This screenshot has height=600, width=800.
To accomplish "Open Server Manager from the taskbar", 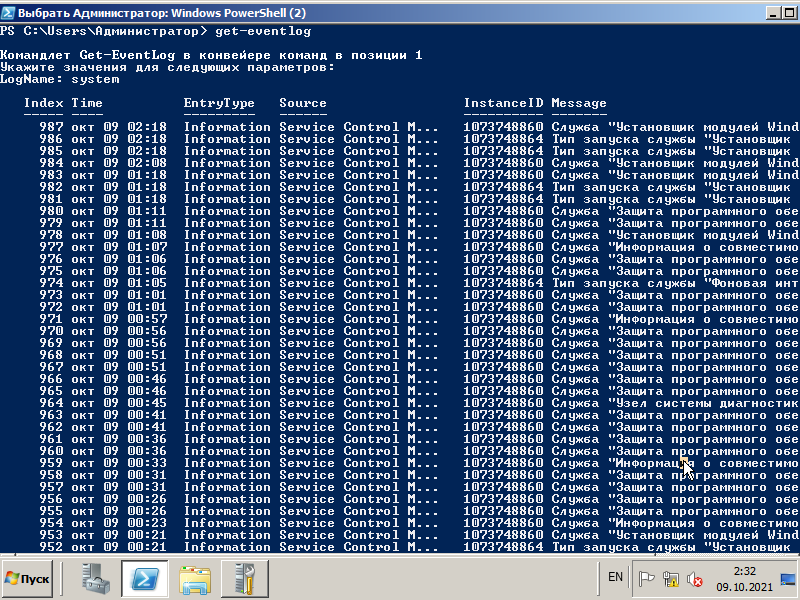I will (95, 579).
